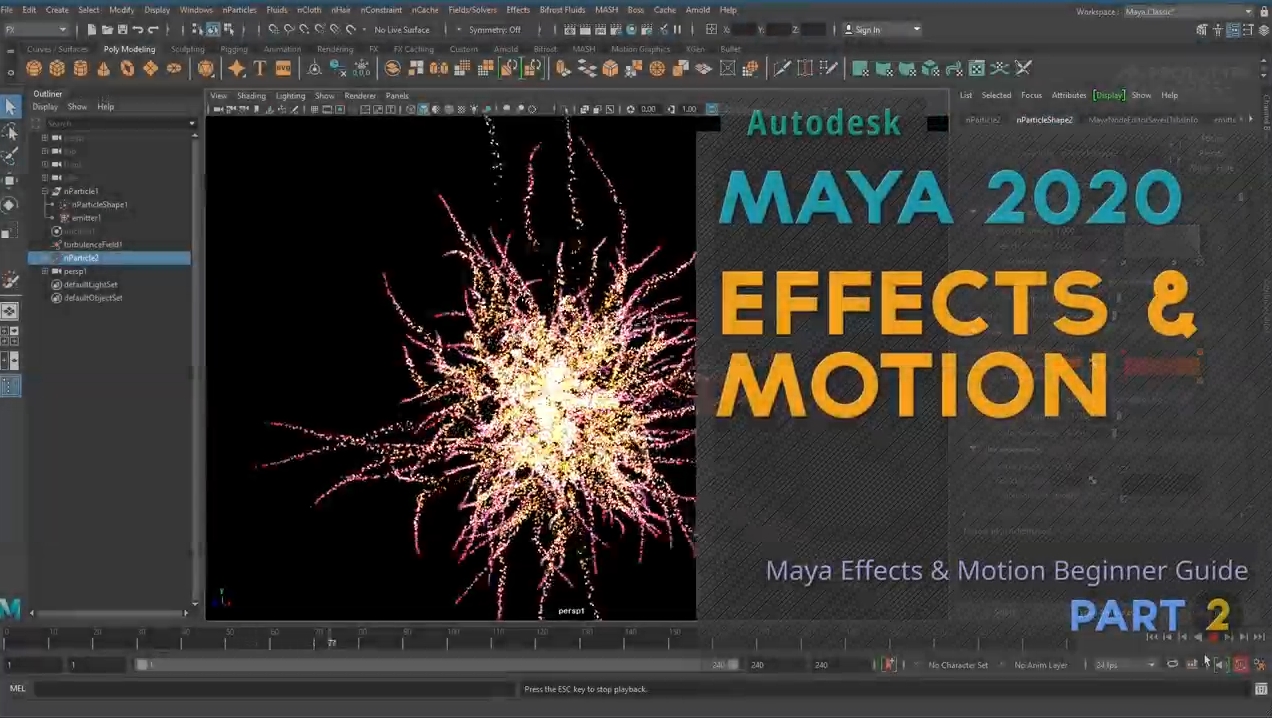
Task: Collapse the nParticle1 tree node
Action: pos(45,191)
